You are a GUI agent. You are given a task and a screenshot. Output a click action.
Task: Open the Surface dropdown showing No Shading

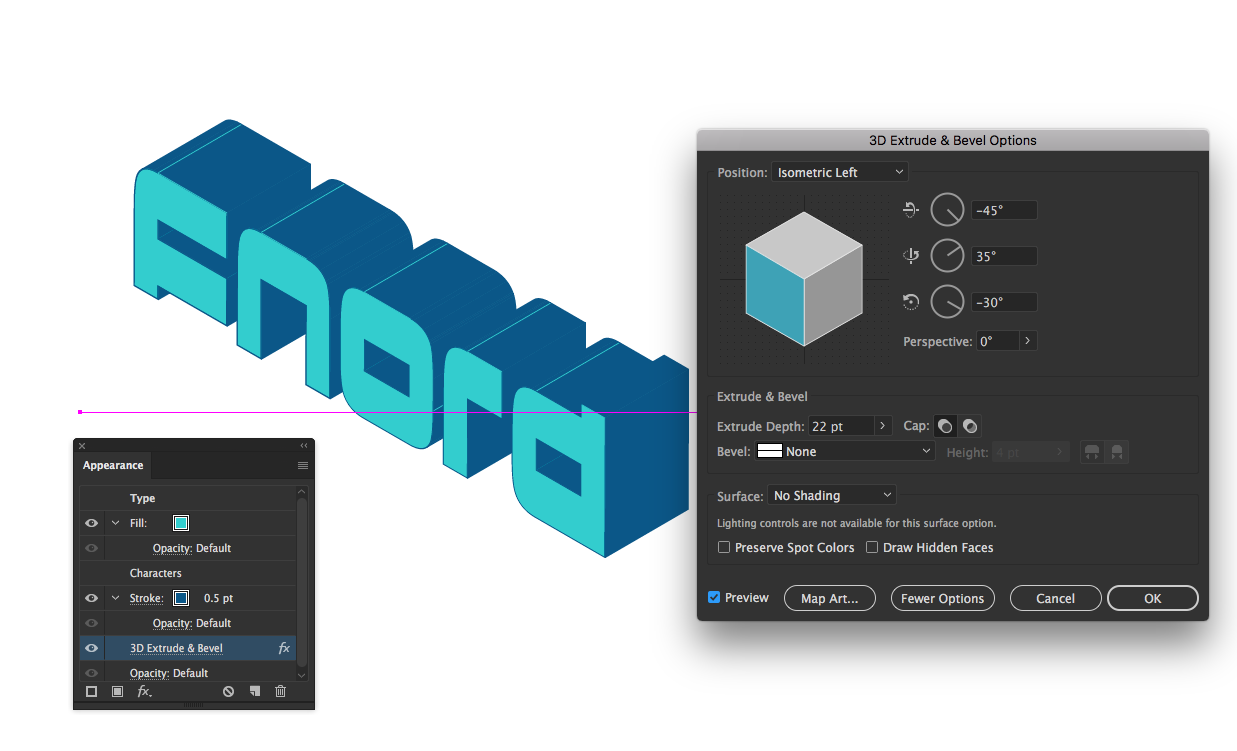pos(832,496)
